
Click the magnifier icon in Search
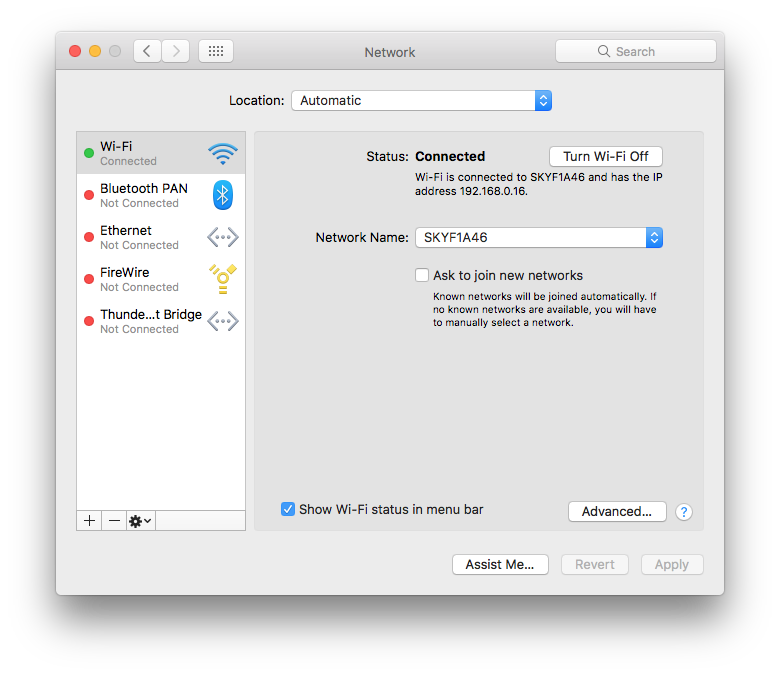603,51
